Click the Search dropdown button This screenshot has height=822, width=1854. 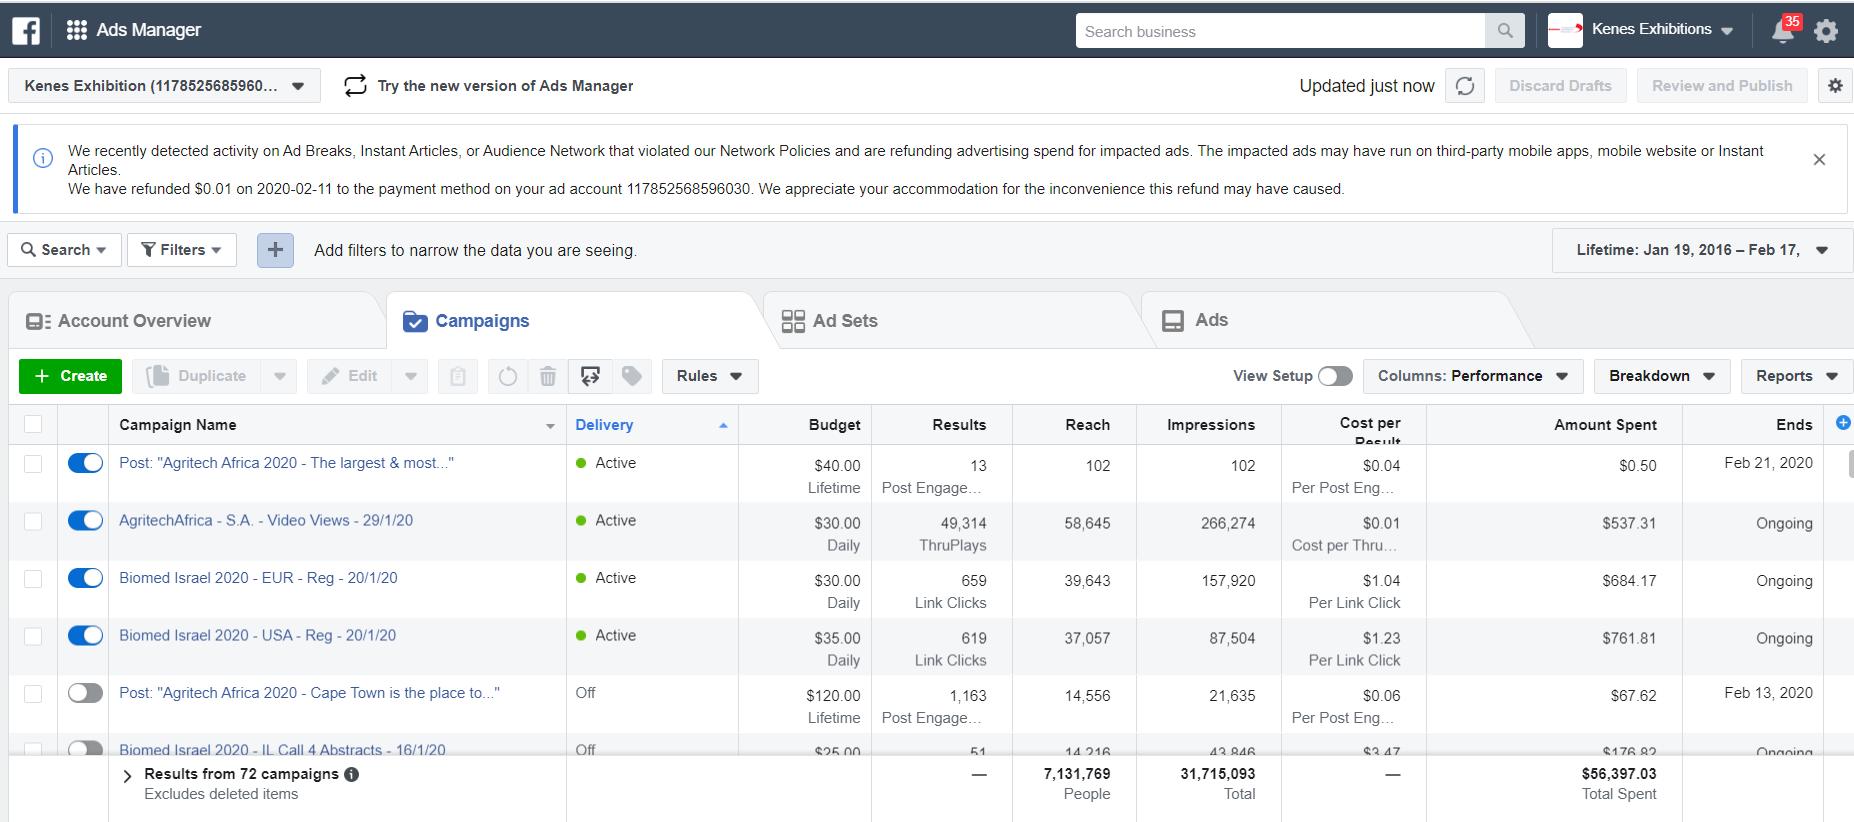click(65, 250)
